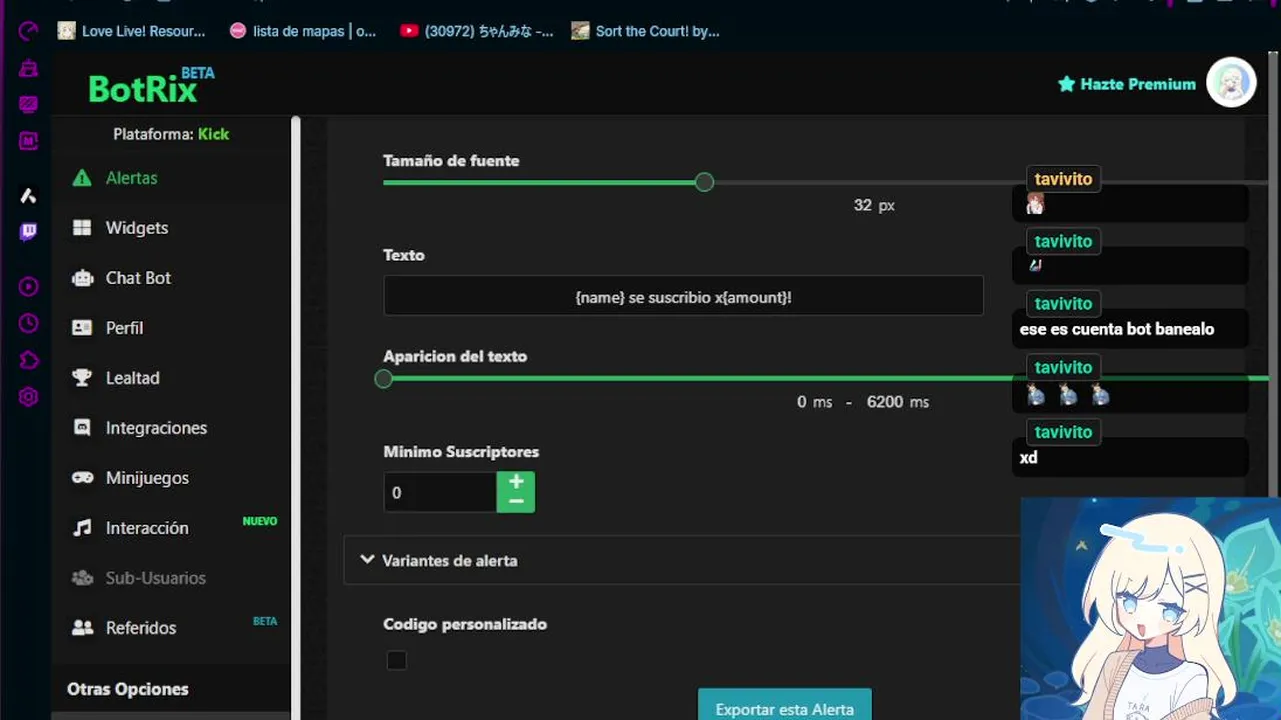This screenshot has width=1281, height=720.
Task: Click the Hazte Premium star icon
Action: [1066, 84]
